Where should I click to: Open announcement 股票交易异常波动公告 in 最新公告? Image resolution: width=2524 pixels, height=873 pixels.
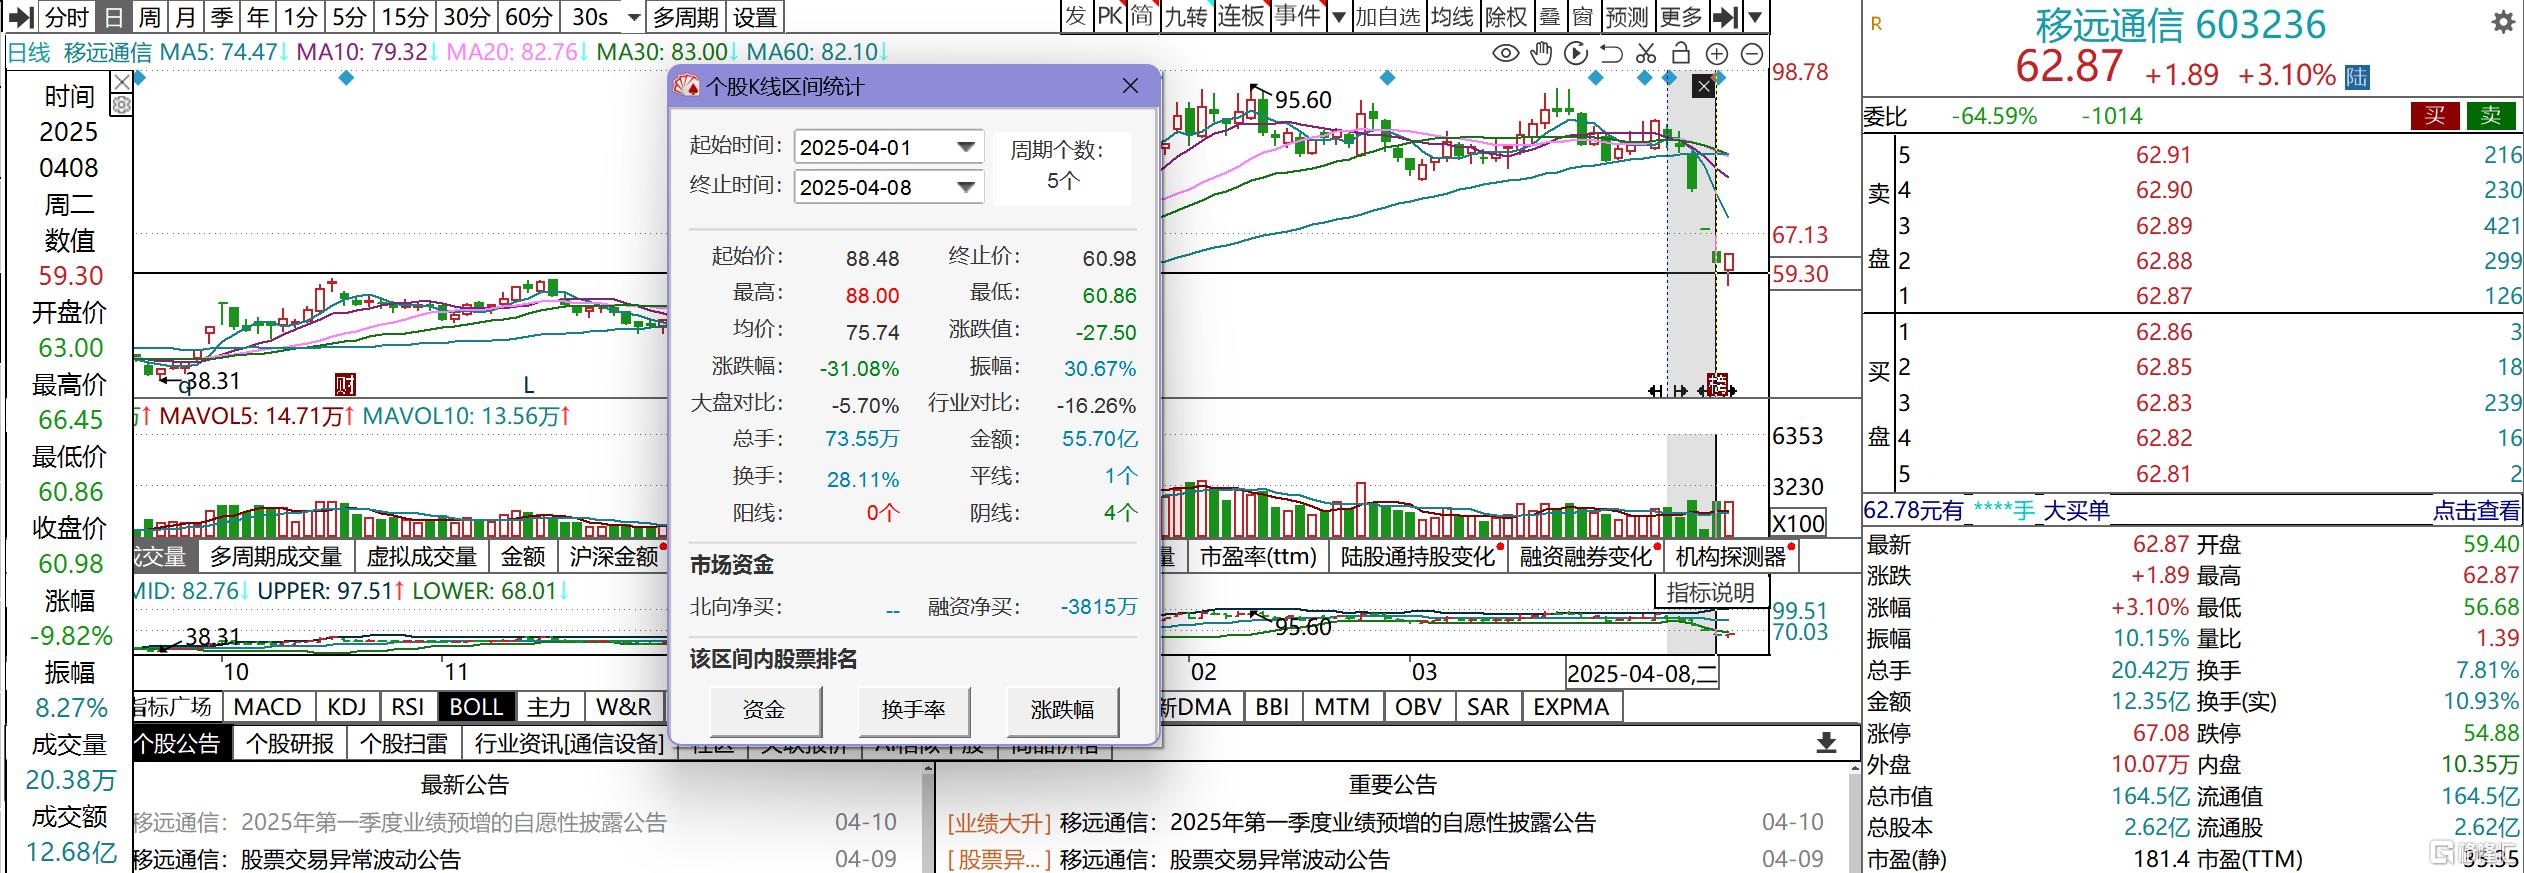pos(351,859)
